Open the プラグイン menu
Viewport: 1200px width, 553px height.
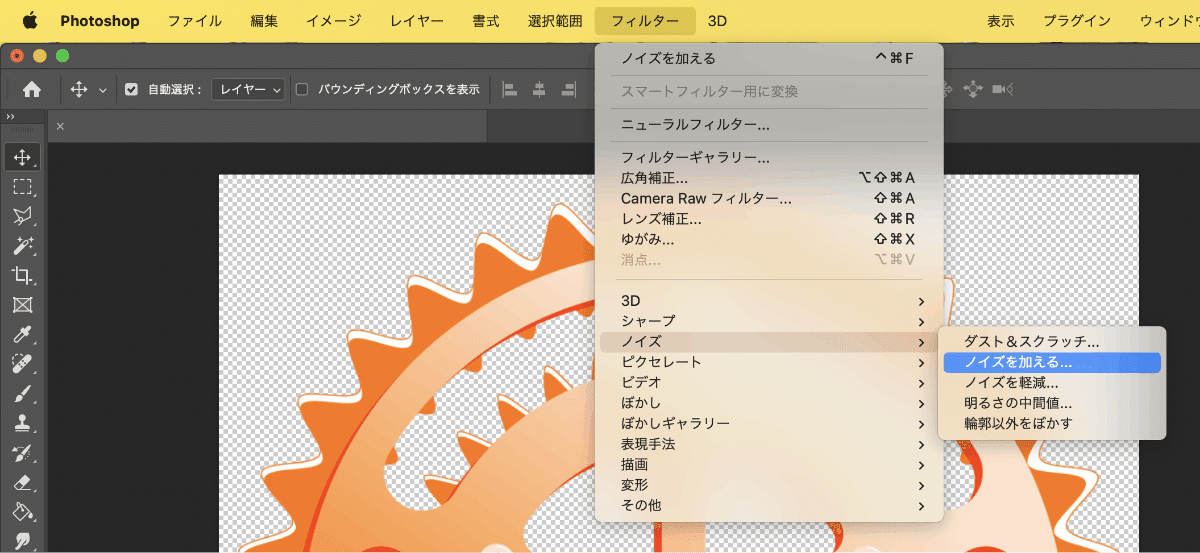coord(1077,20)
